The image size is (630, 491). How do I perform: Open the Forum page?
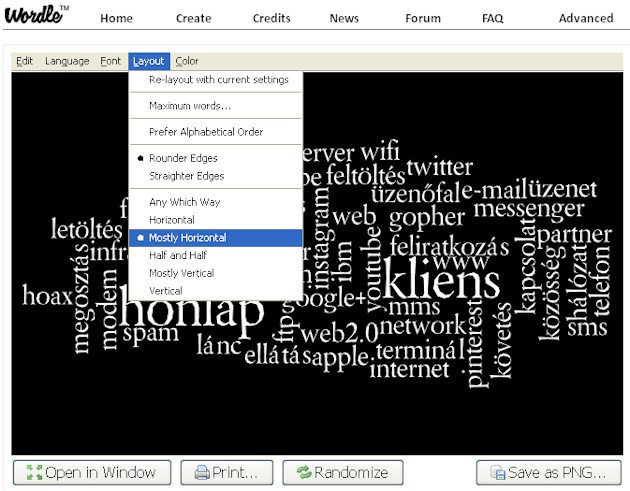click(x=423, y=18)
